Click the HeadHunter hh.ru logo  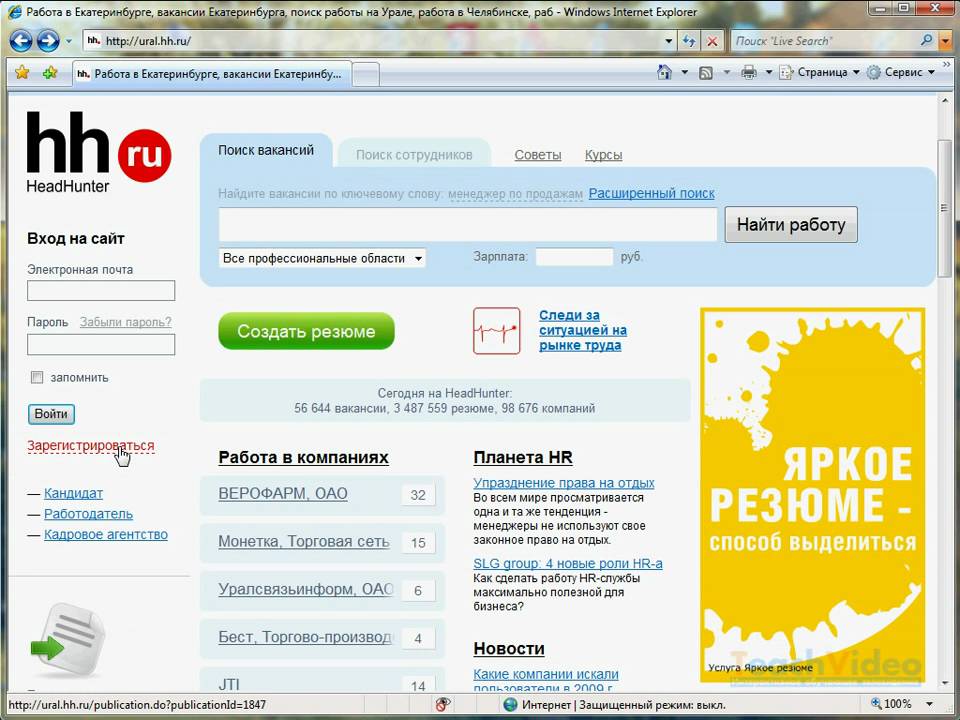point(98,151)
